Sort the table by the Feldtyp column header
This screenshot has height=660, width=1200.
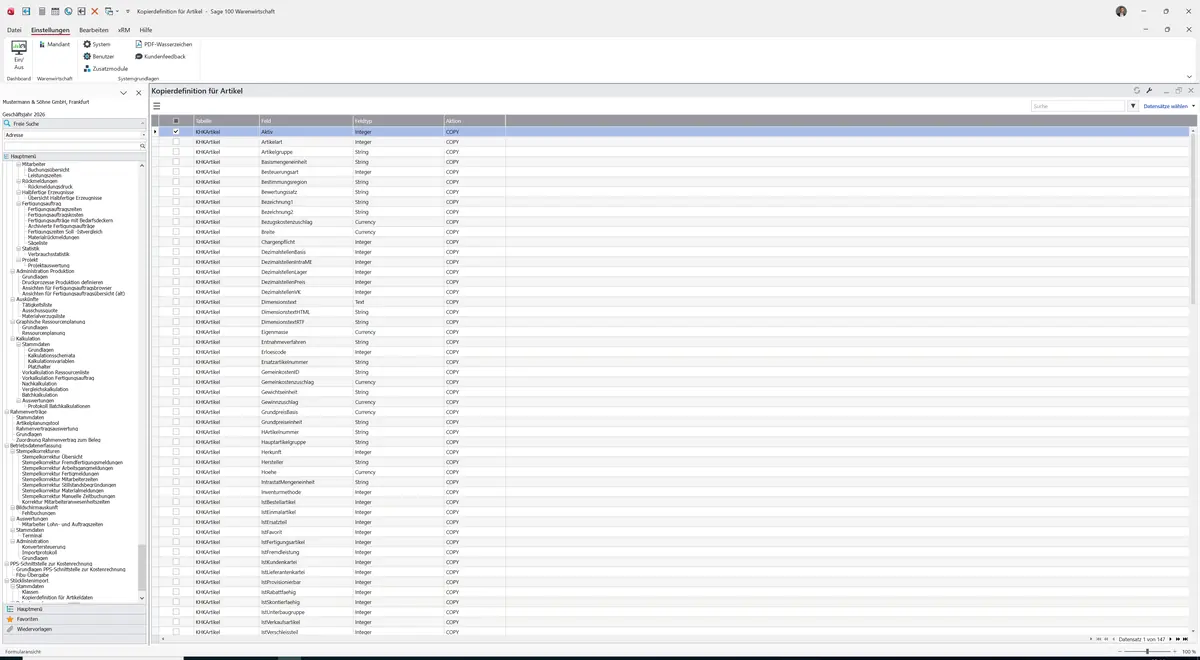coord(397,121)
